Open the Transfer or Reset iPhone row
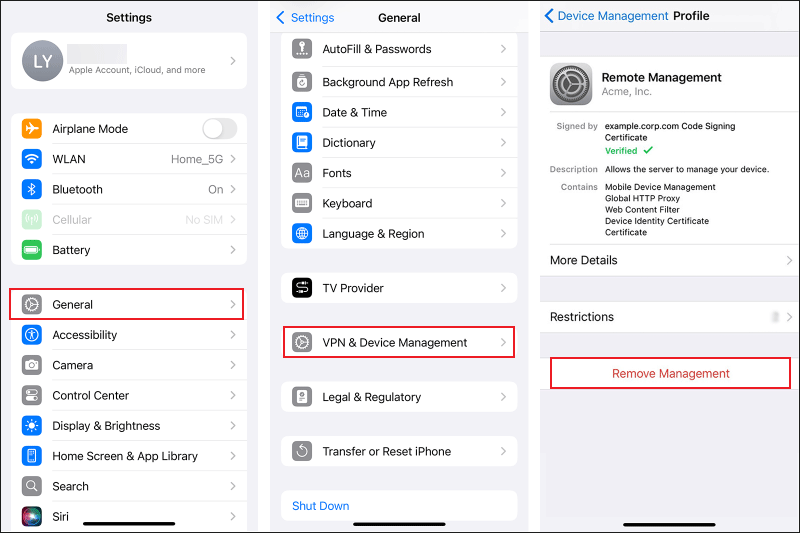Viewport: 800px width, 533px height. (x=399, y=451)
